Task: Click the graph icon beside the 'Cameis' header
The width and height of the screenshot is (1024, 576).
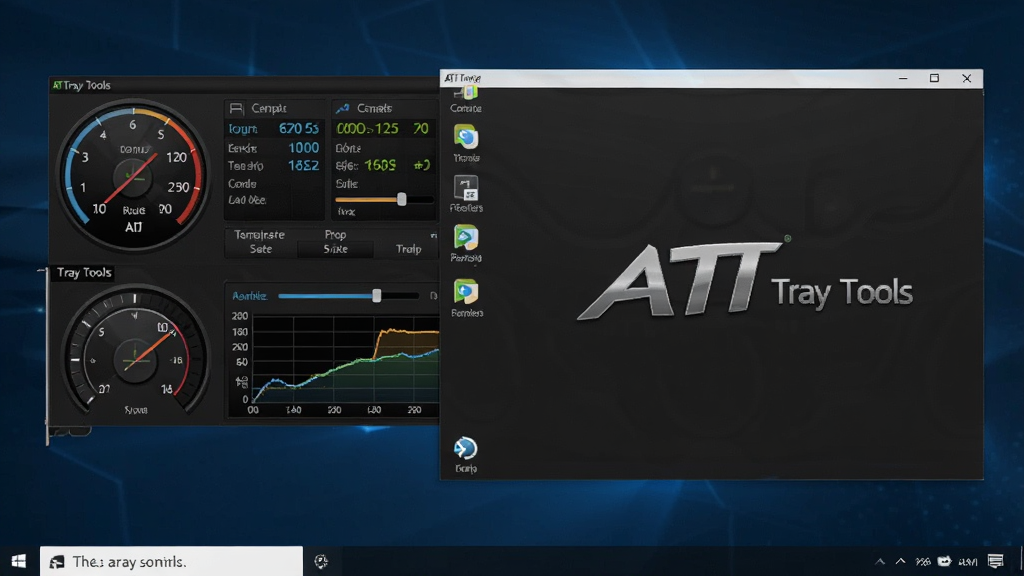Action: pos(342,108)
